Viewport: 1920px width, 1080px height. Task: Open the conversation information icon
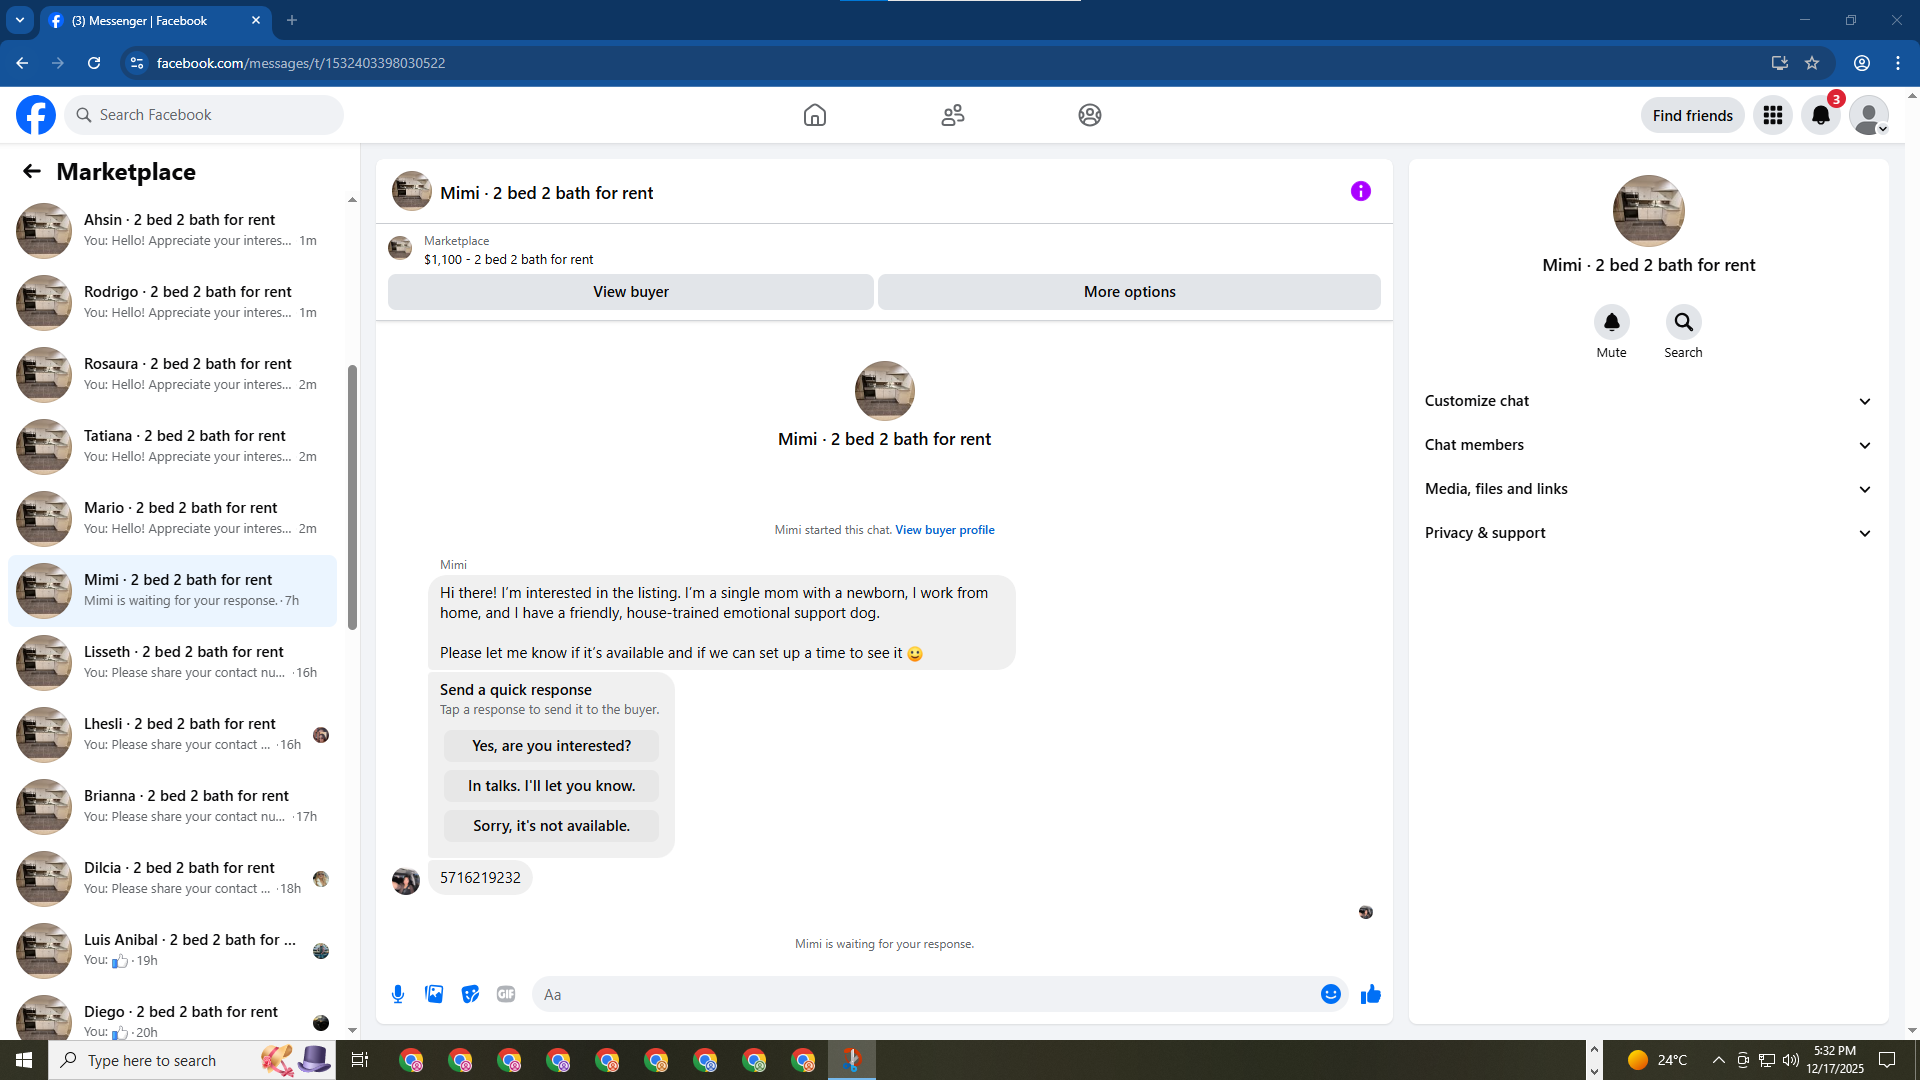[1360, 191]
